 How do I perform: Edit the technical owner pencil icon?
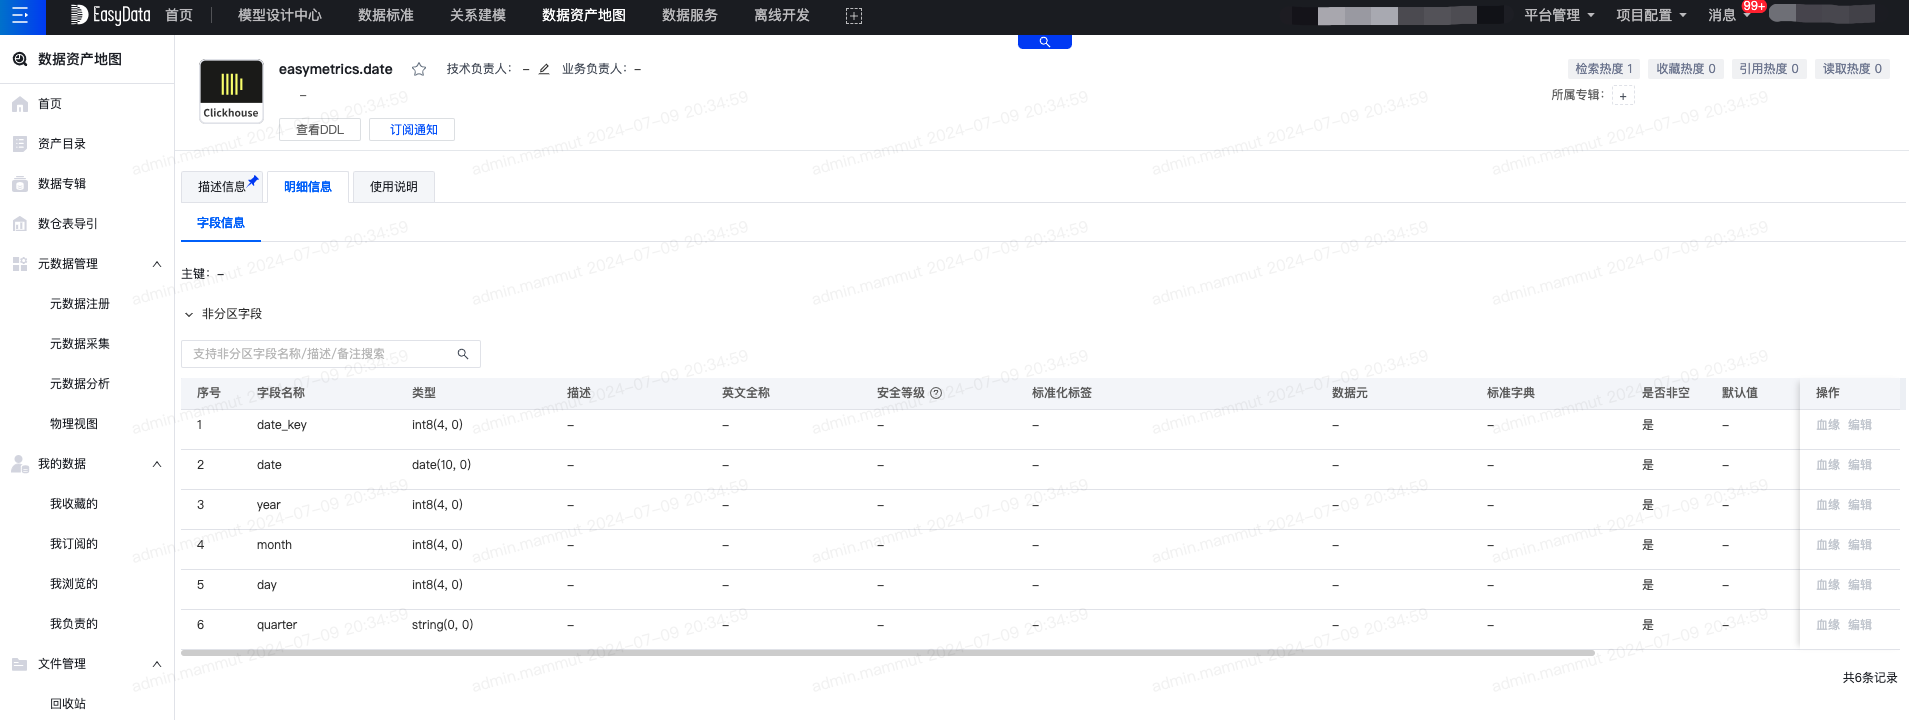(544, 69)
